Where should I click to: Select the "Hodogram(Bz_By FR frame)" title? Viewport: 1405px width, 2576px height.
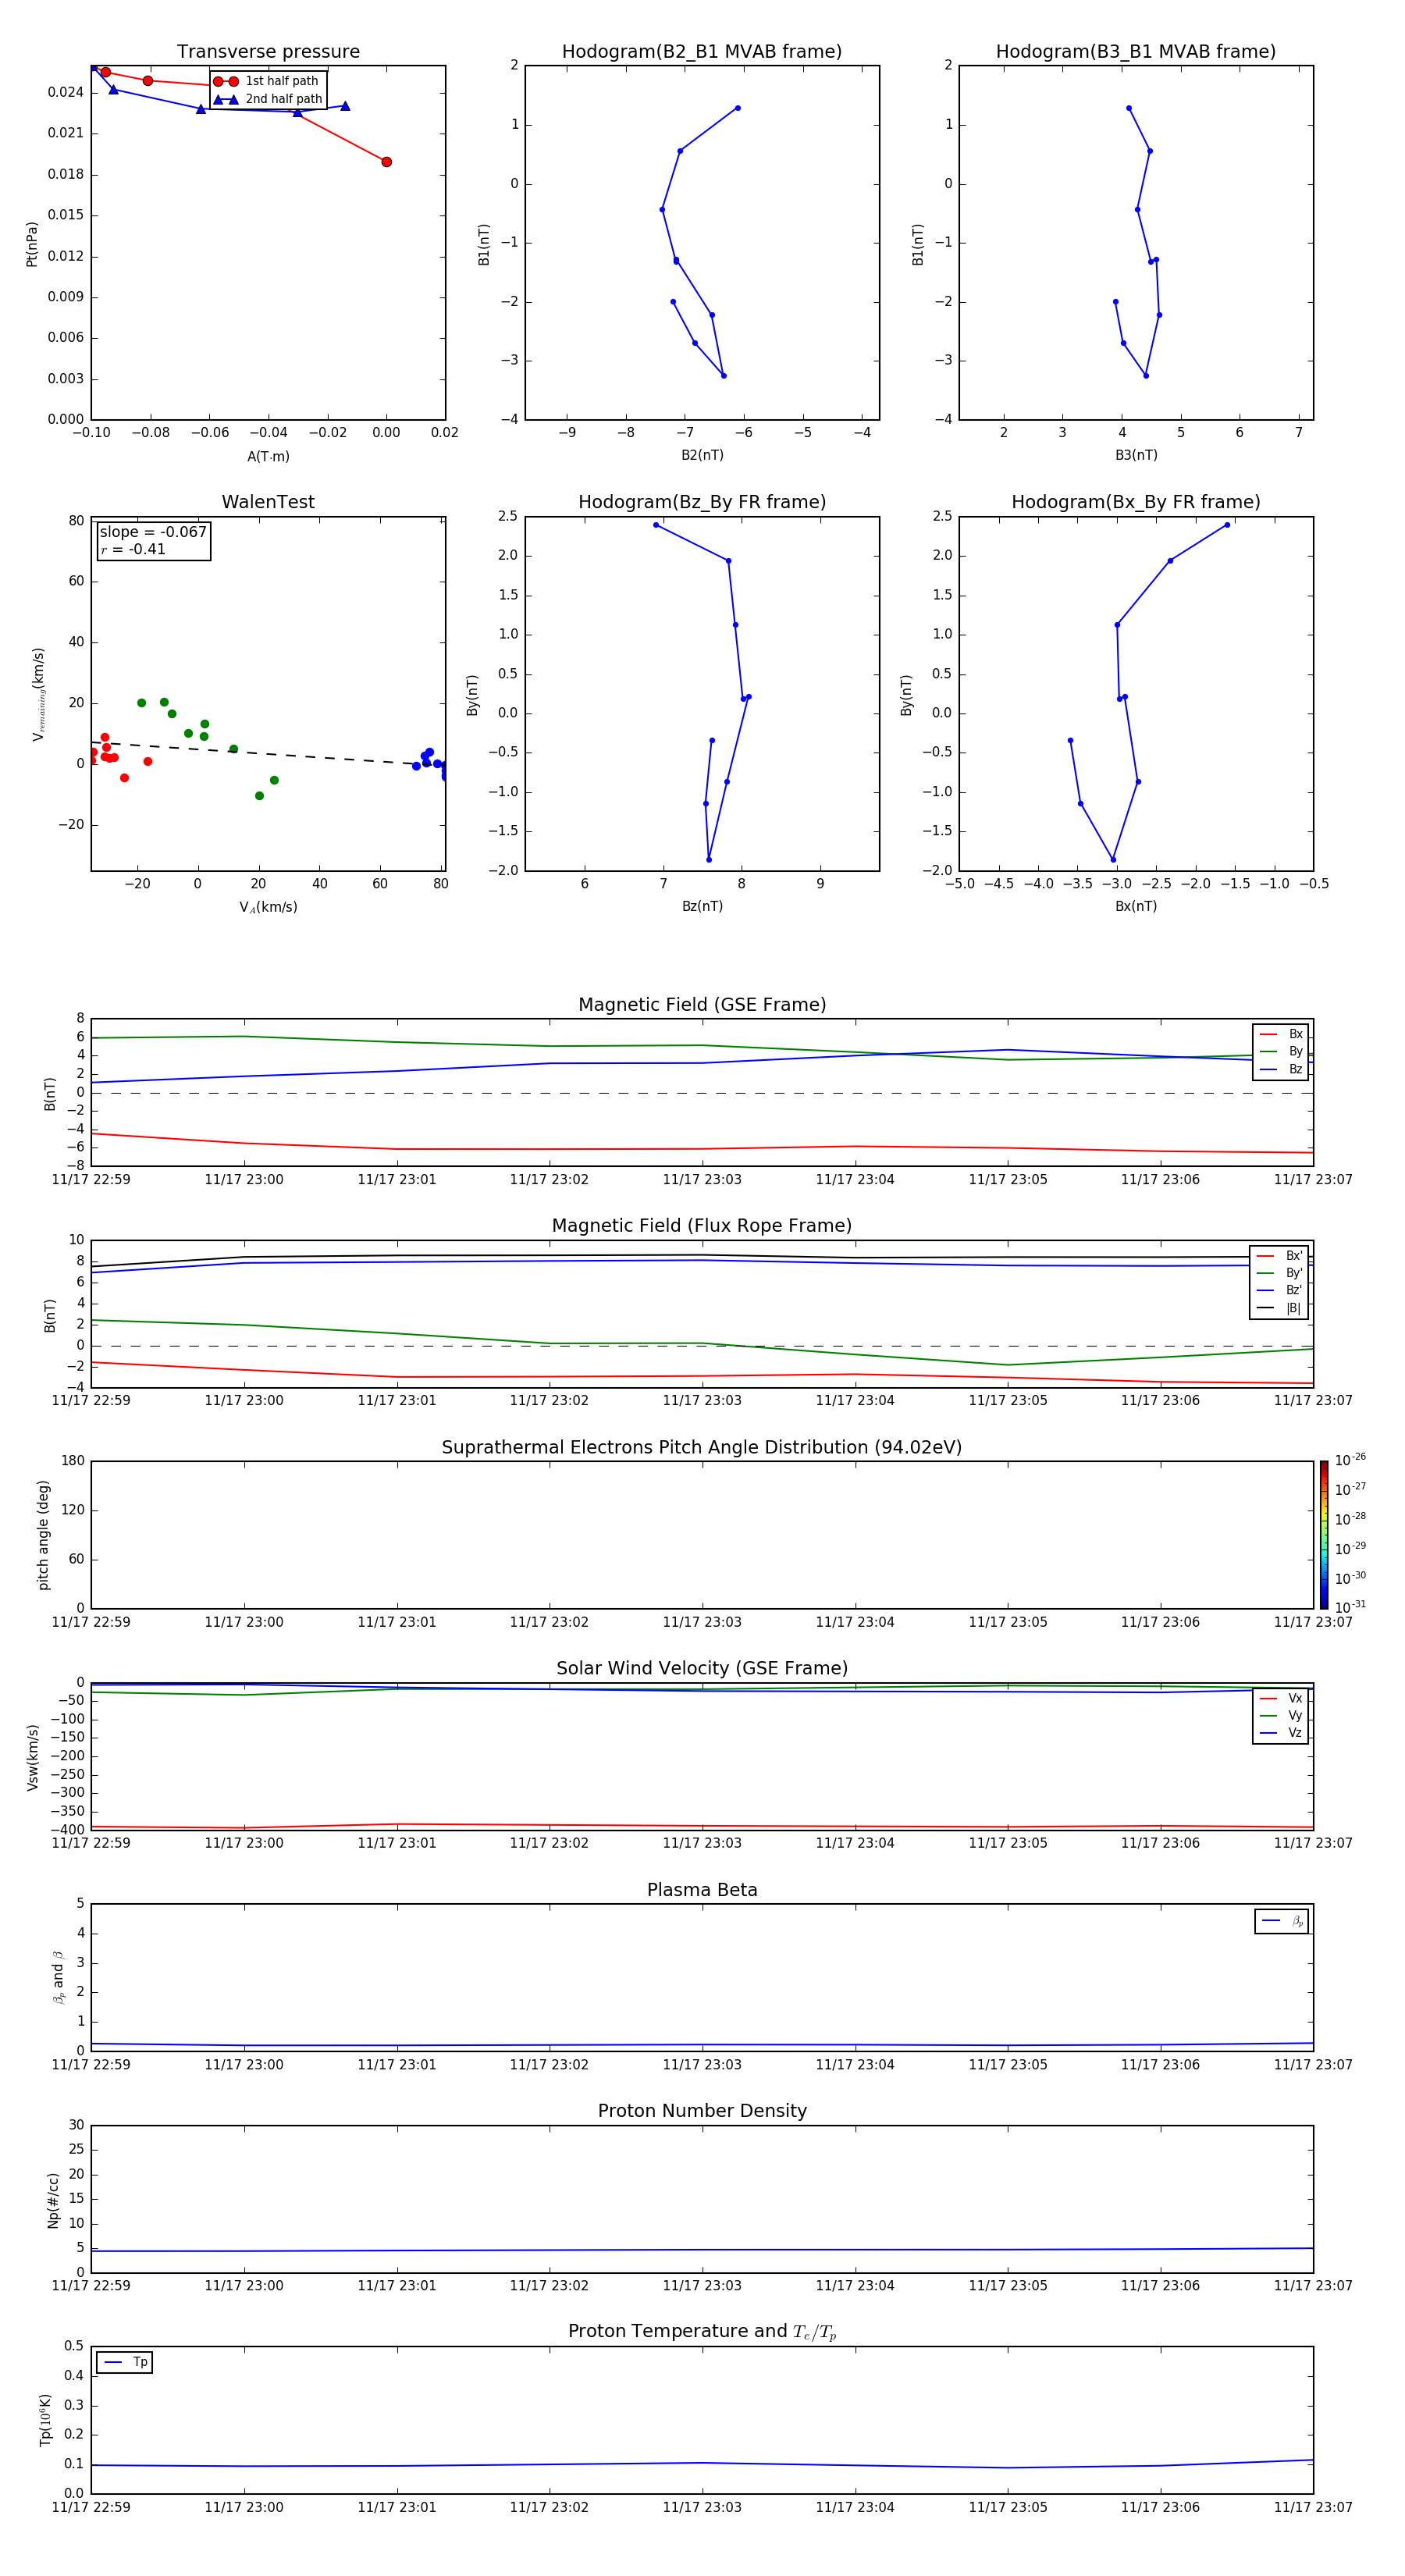pos(702,502)
